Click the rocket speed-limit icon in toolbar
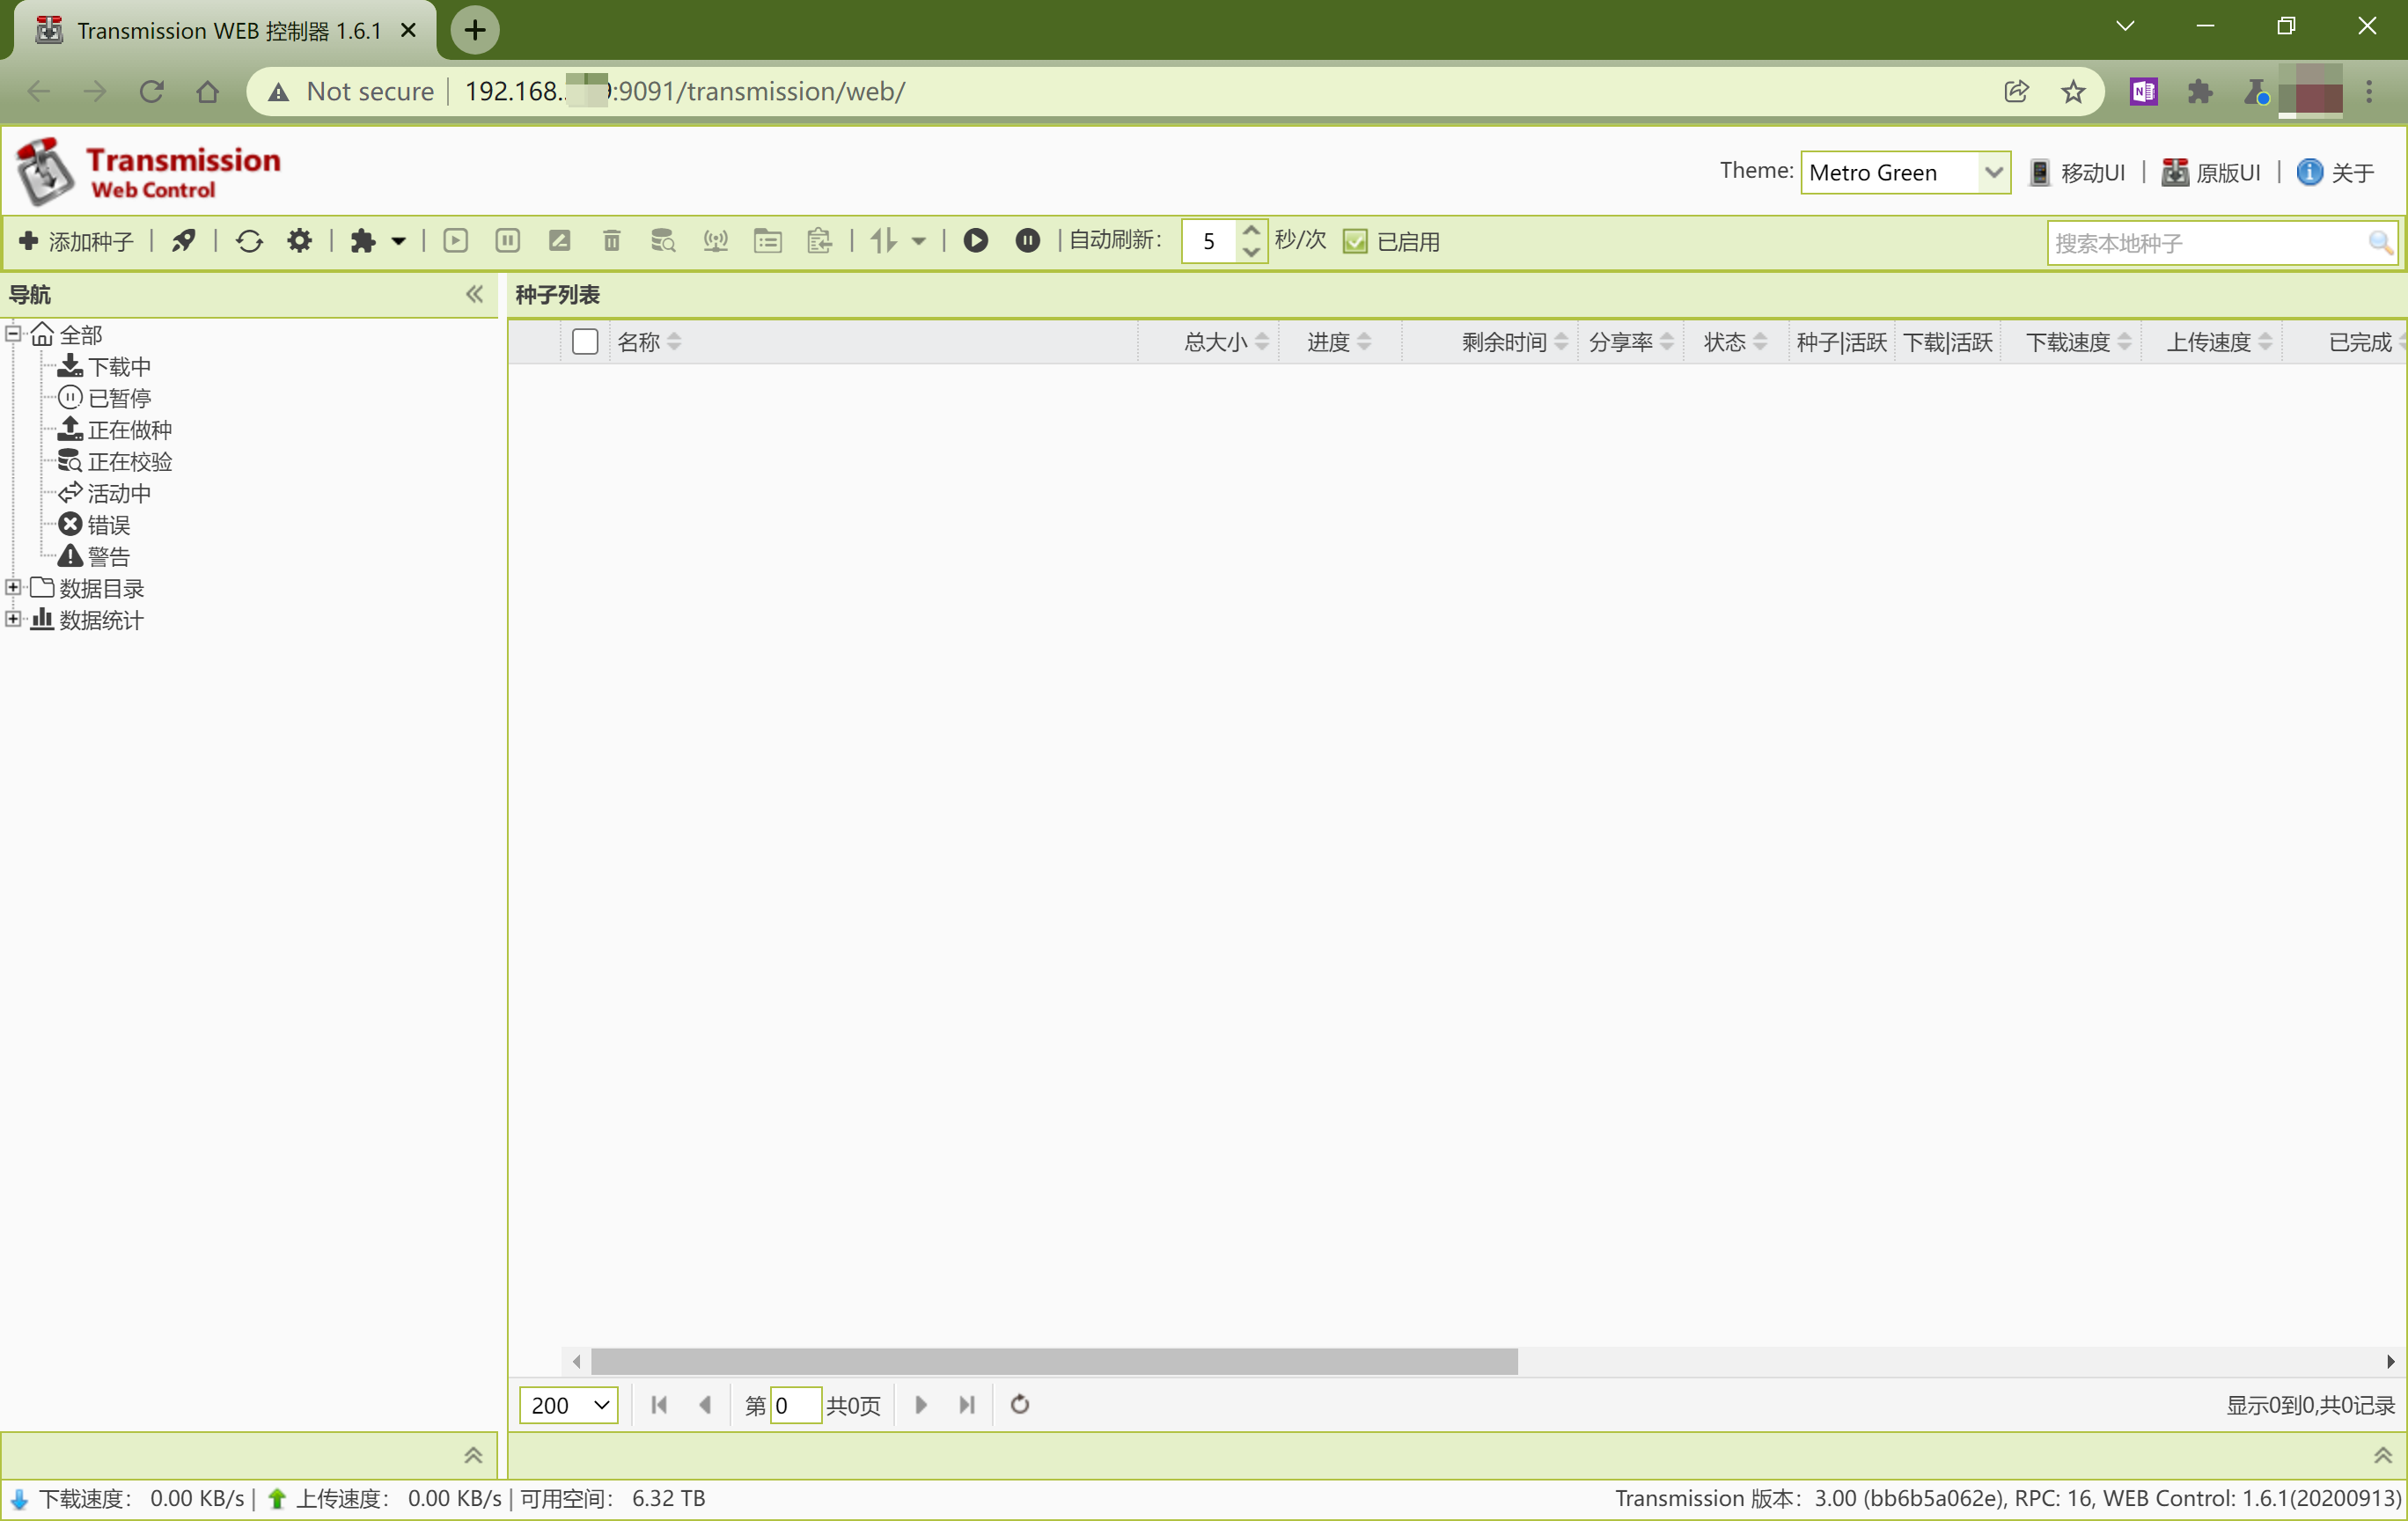Viewport: 2408px width, 1521px height. coord(184,241)
